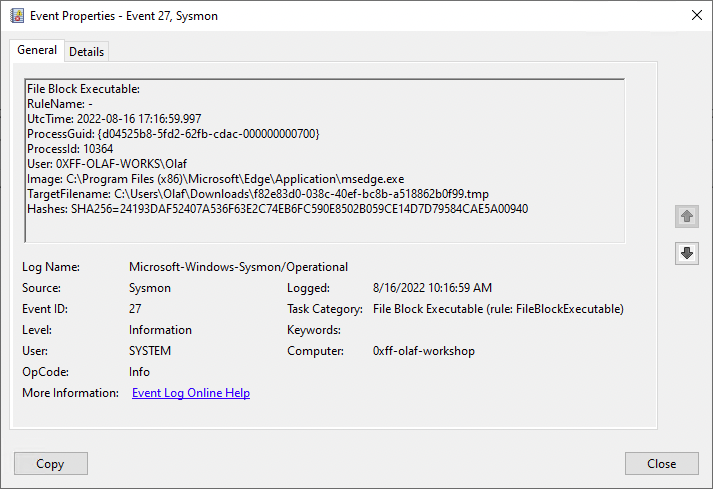713x489 pixels.
Task: Click the msedge.exe Image path line
Action: pyautogui.click(x=215, y=179)
